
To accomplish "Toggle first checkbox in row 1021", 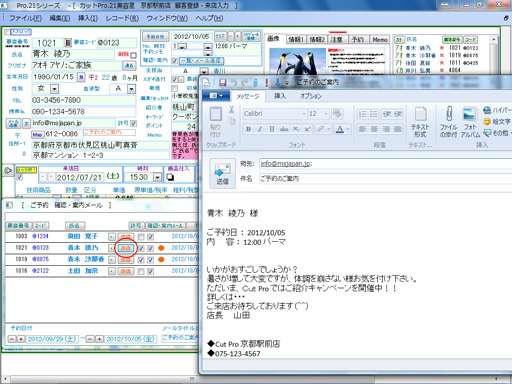I will point(141,248).
